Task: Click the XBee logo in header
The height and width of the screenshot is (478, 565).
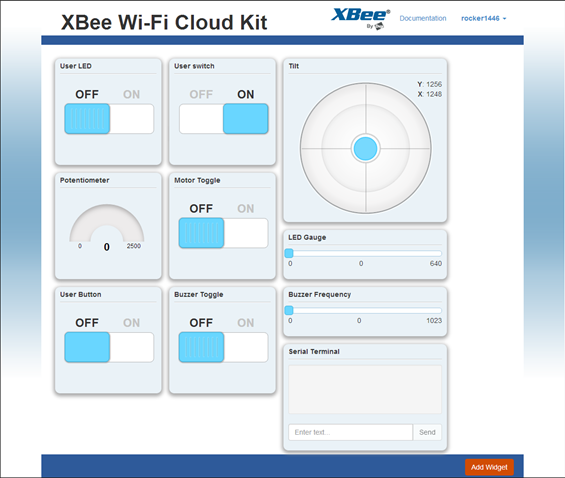Action: tap(360, 18)
